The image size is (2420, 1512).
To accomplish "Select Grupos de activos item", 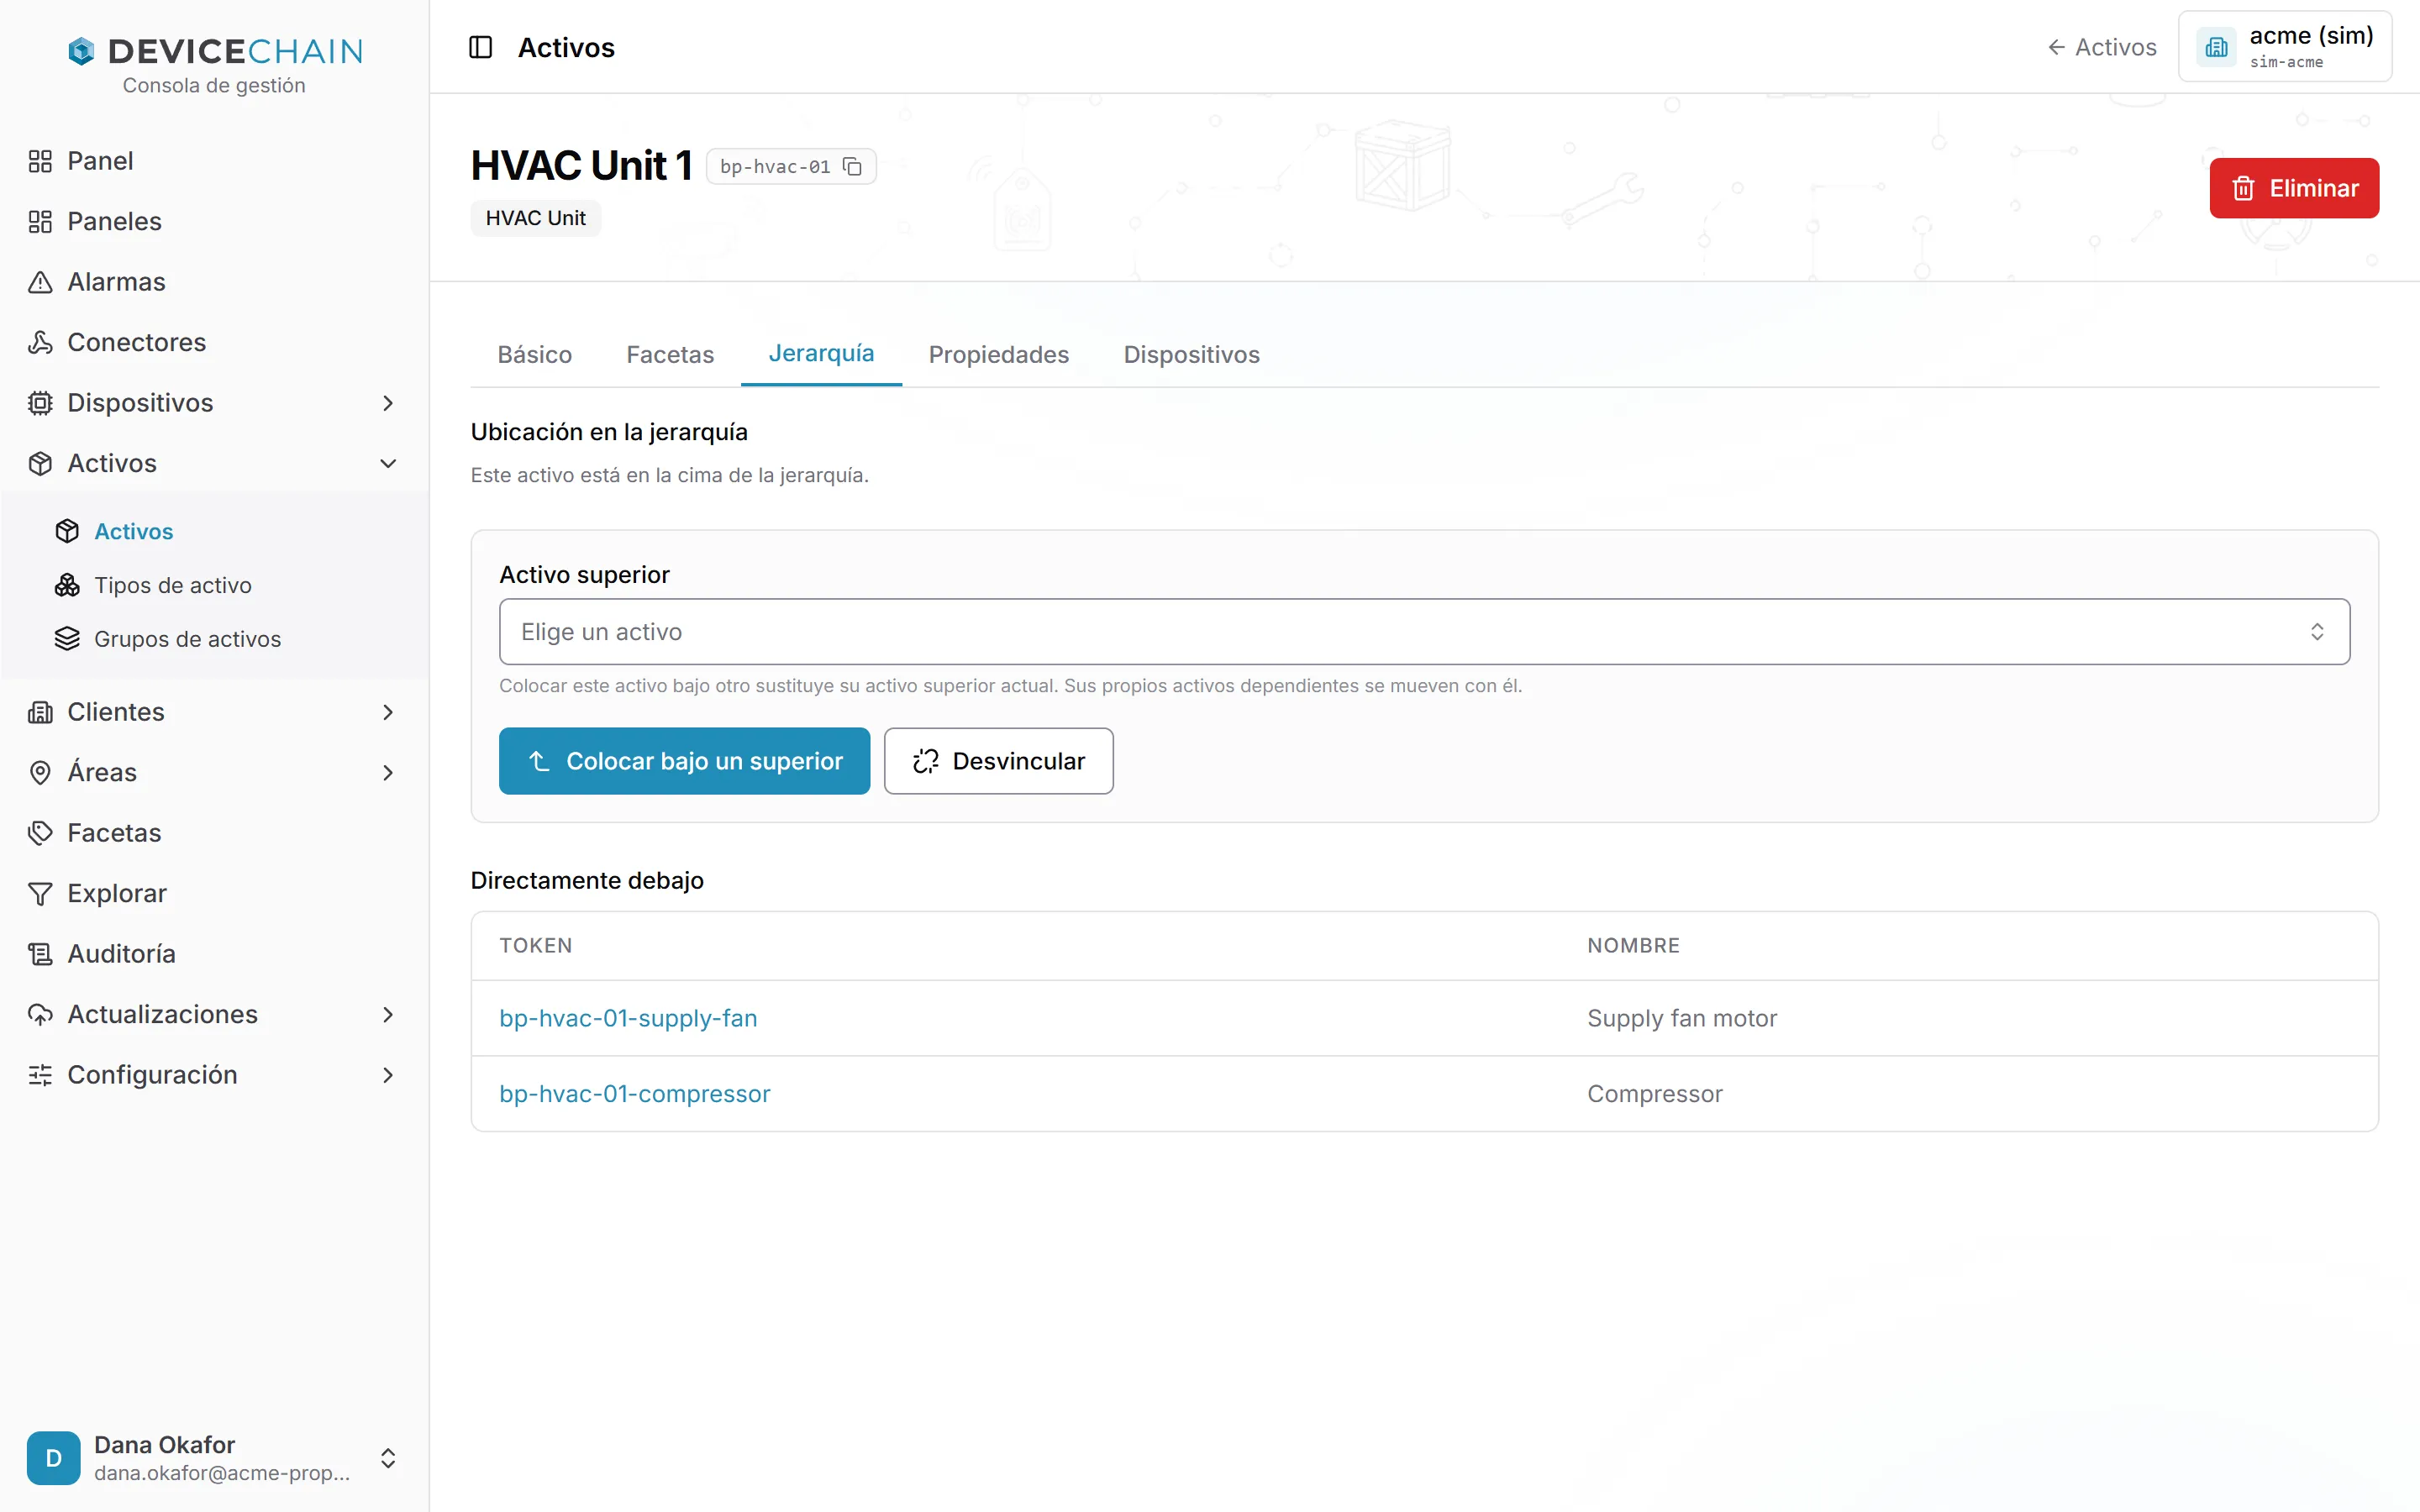I will coord(187,639).
